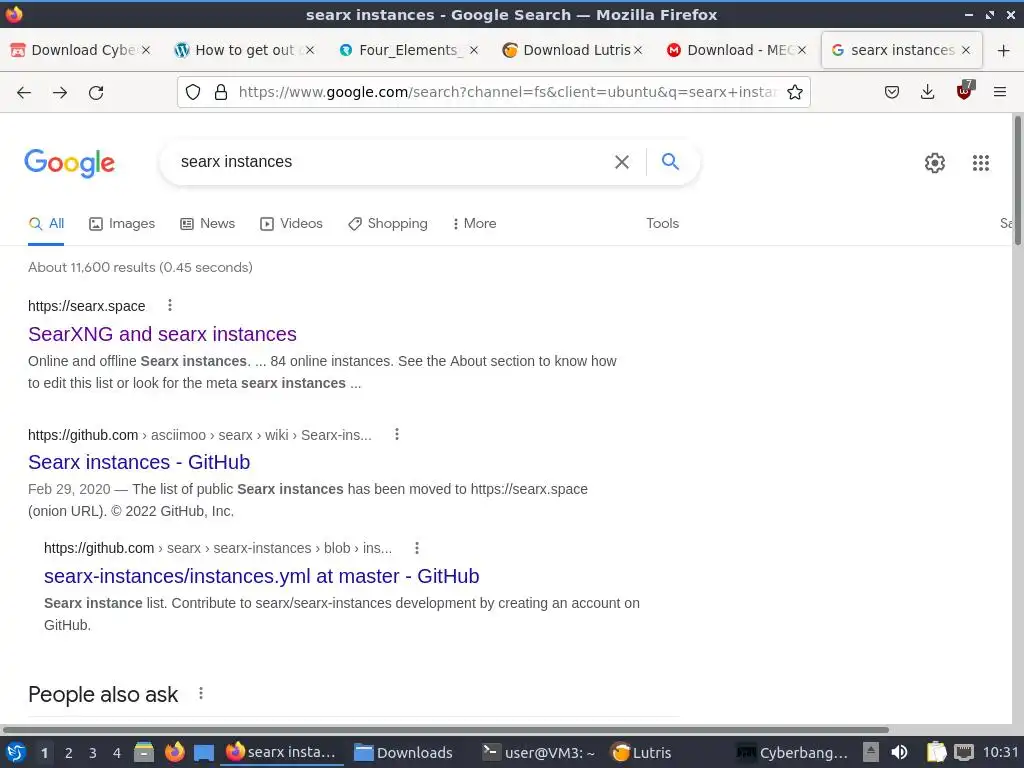Image resolution: width=1024 pixels, height=768 pixels.
Task: Save page to Pocket
Action: (891, 92)
